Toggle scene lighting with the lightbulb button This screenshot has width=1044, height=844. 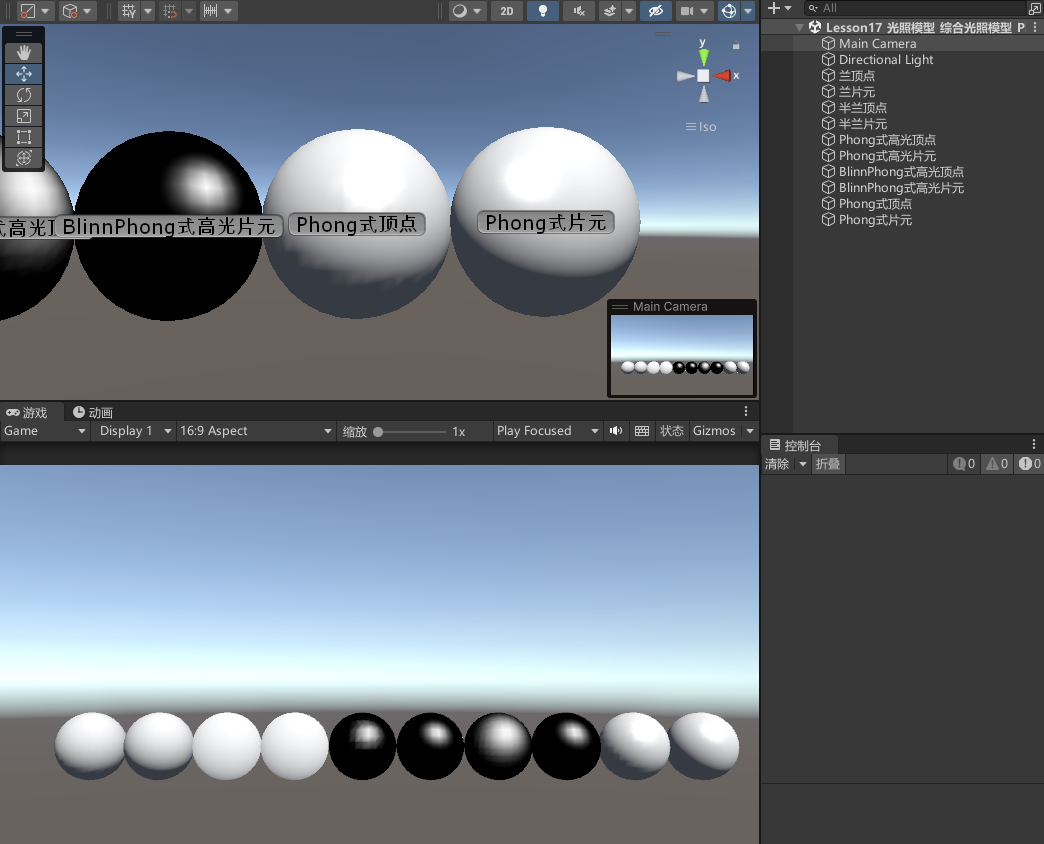tap(543, 11)
